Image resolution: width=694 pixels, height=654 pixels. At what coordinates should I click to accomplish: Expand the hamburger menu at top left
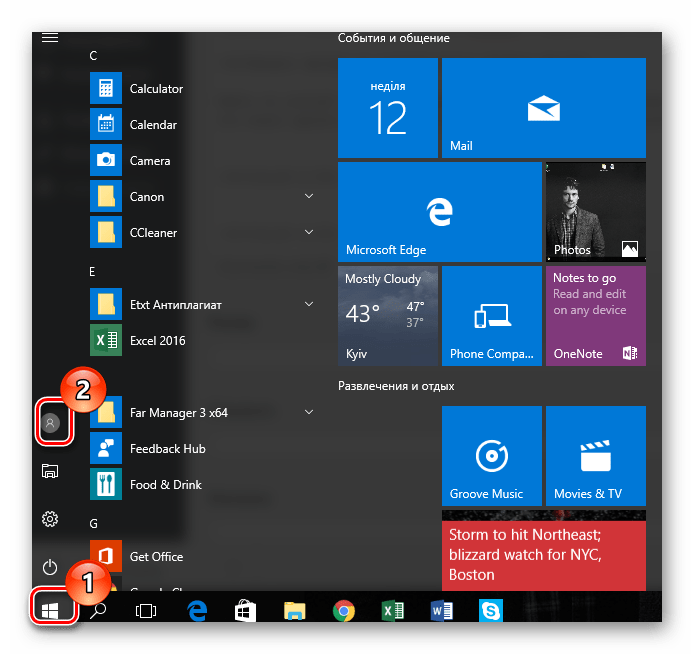(50, 38)
